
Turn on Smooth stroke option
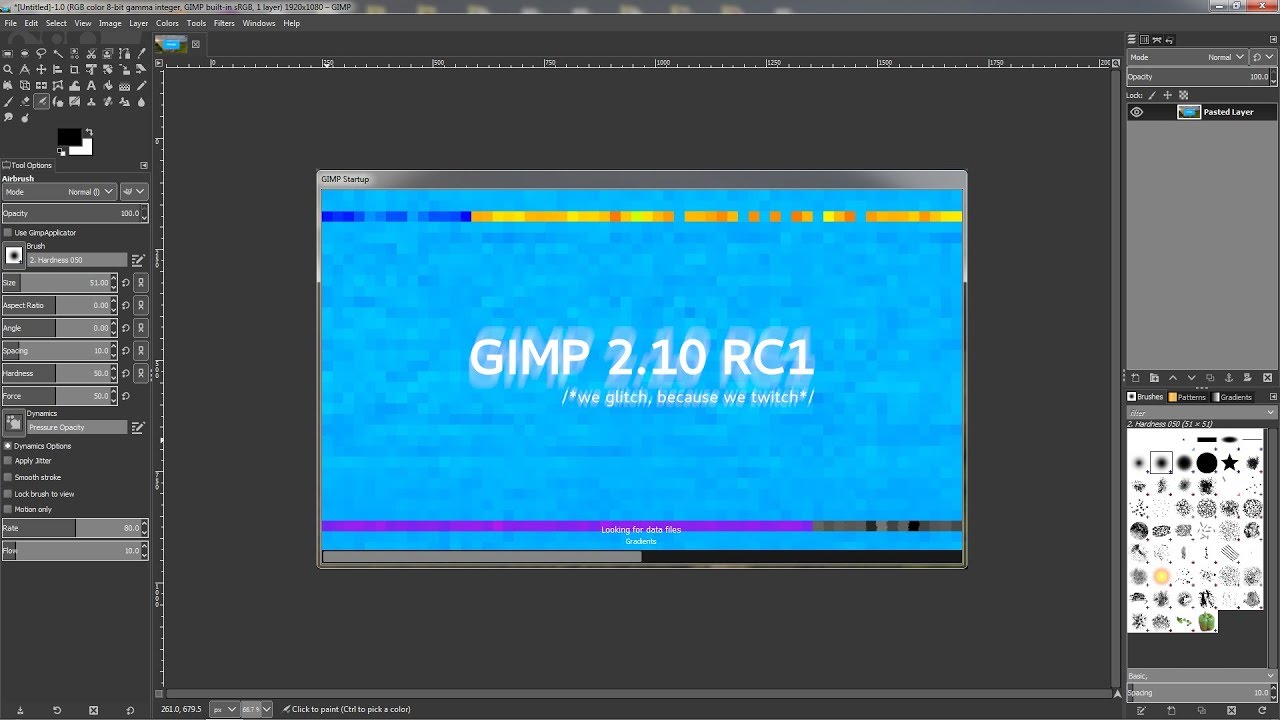coord(8,478)
